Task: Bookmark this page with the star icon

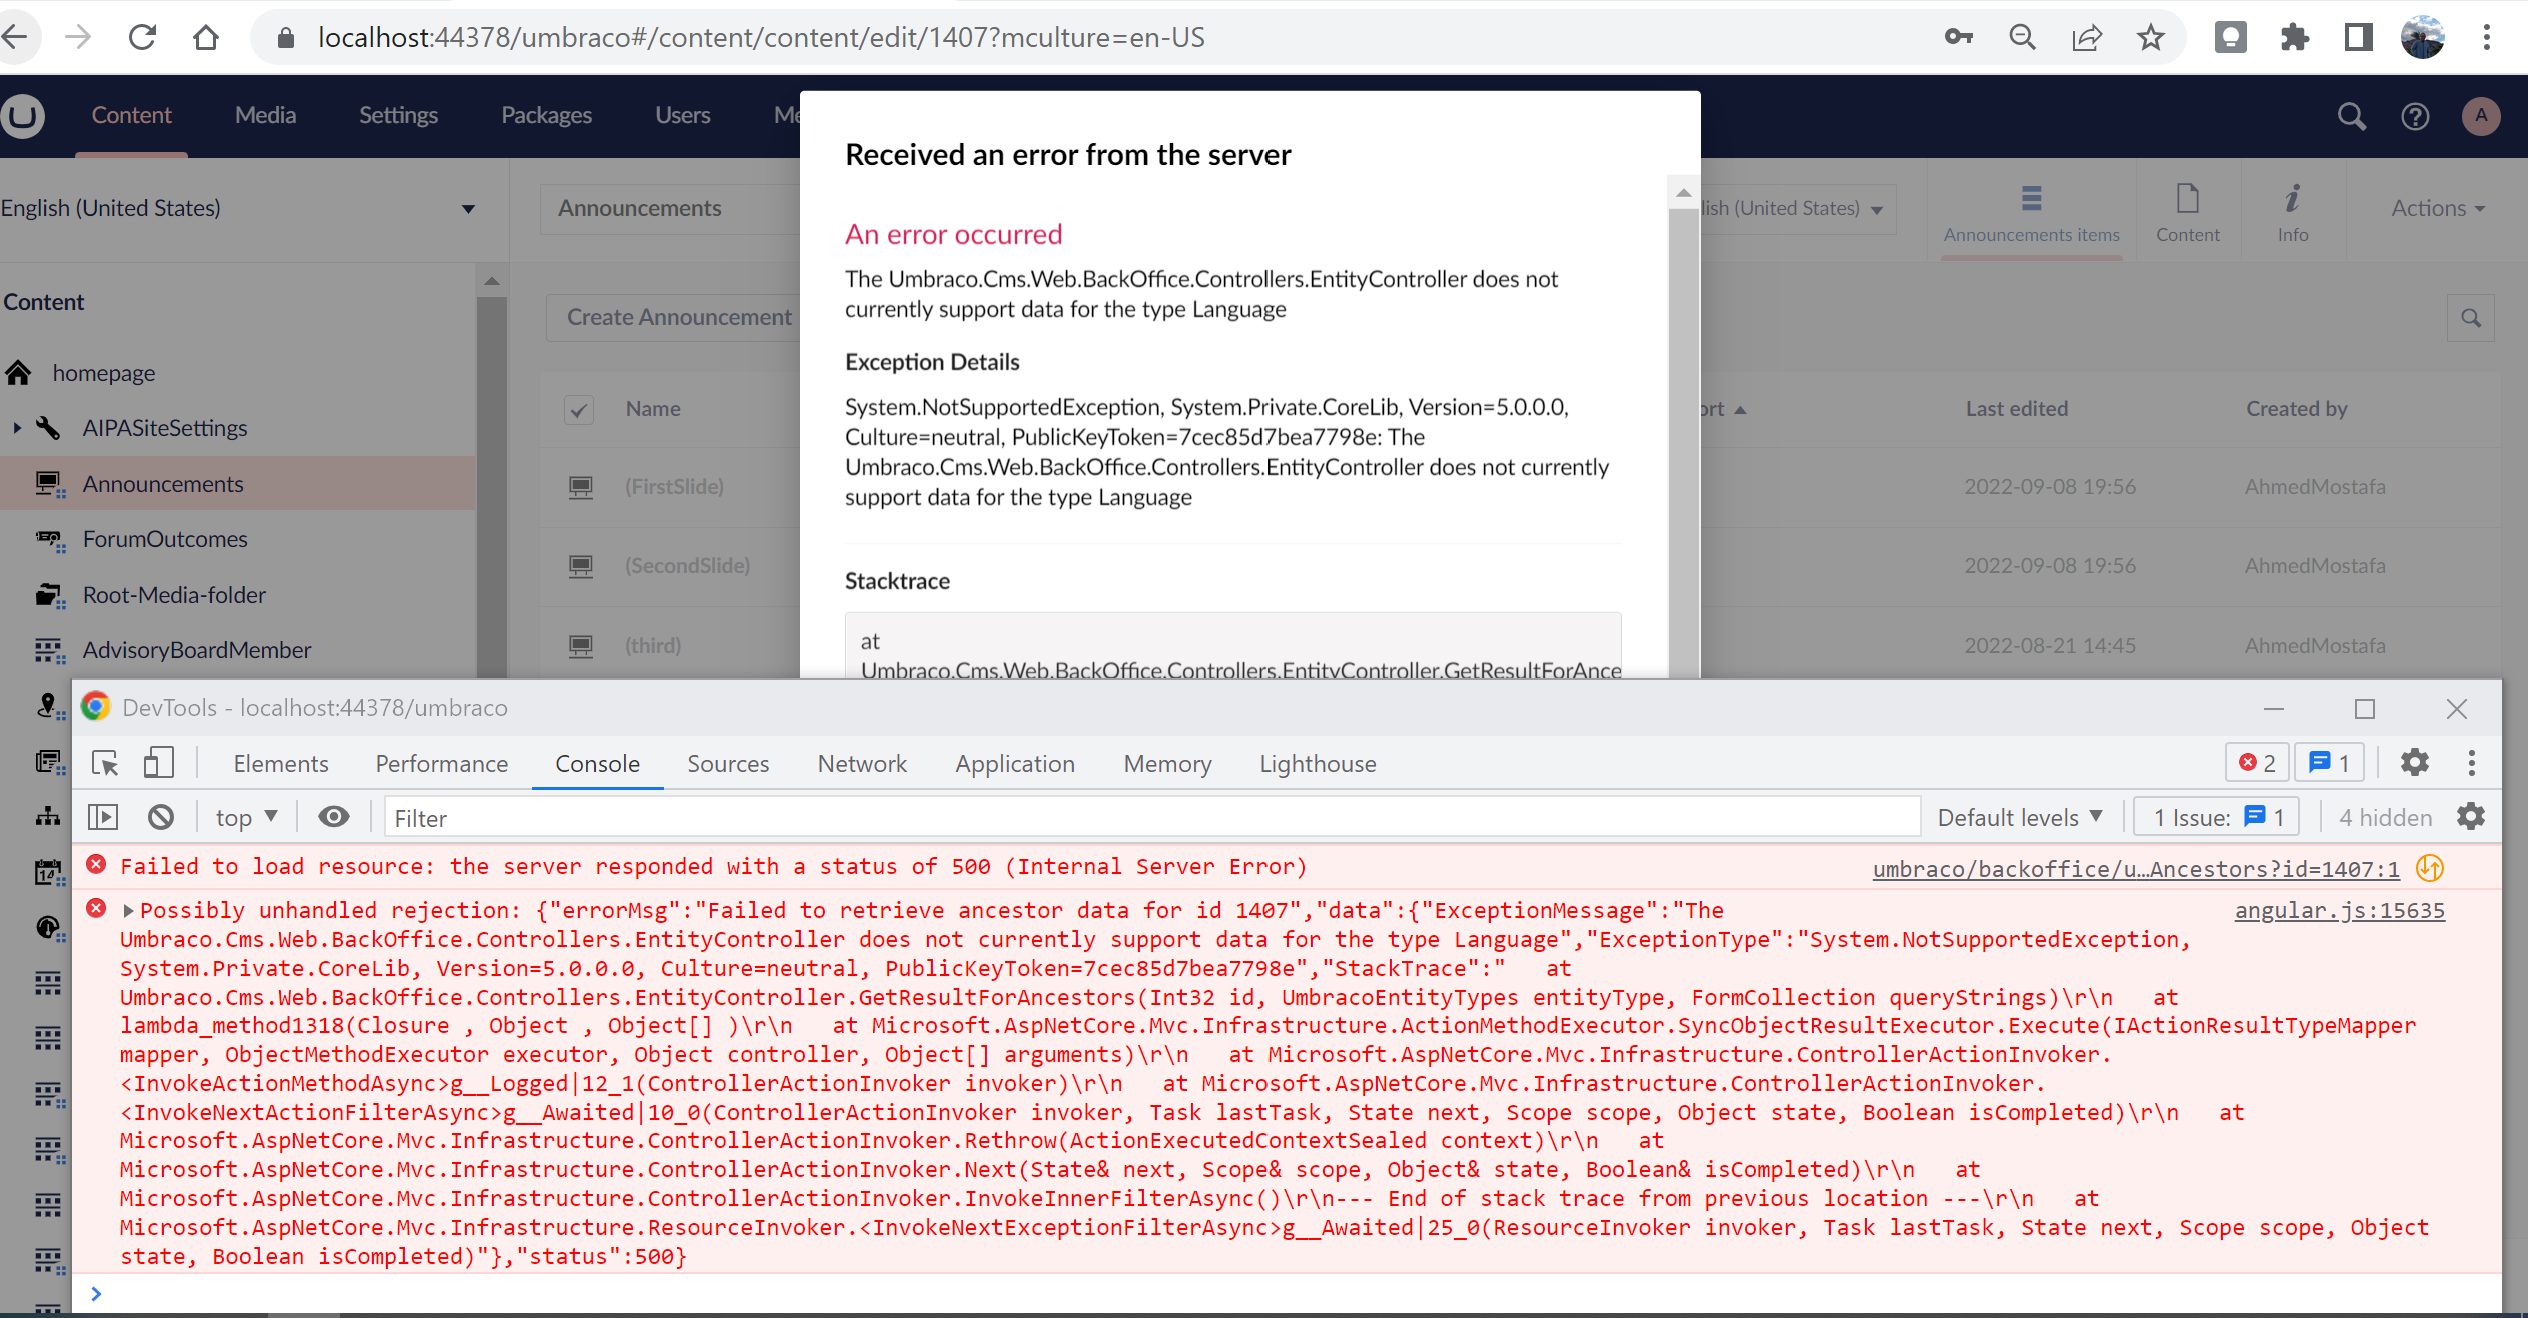Action: click(x=2150, y=37)
